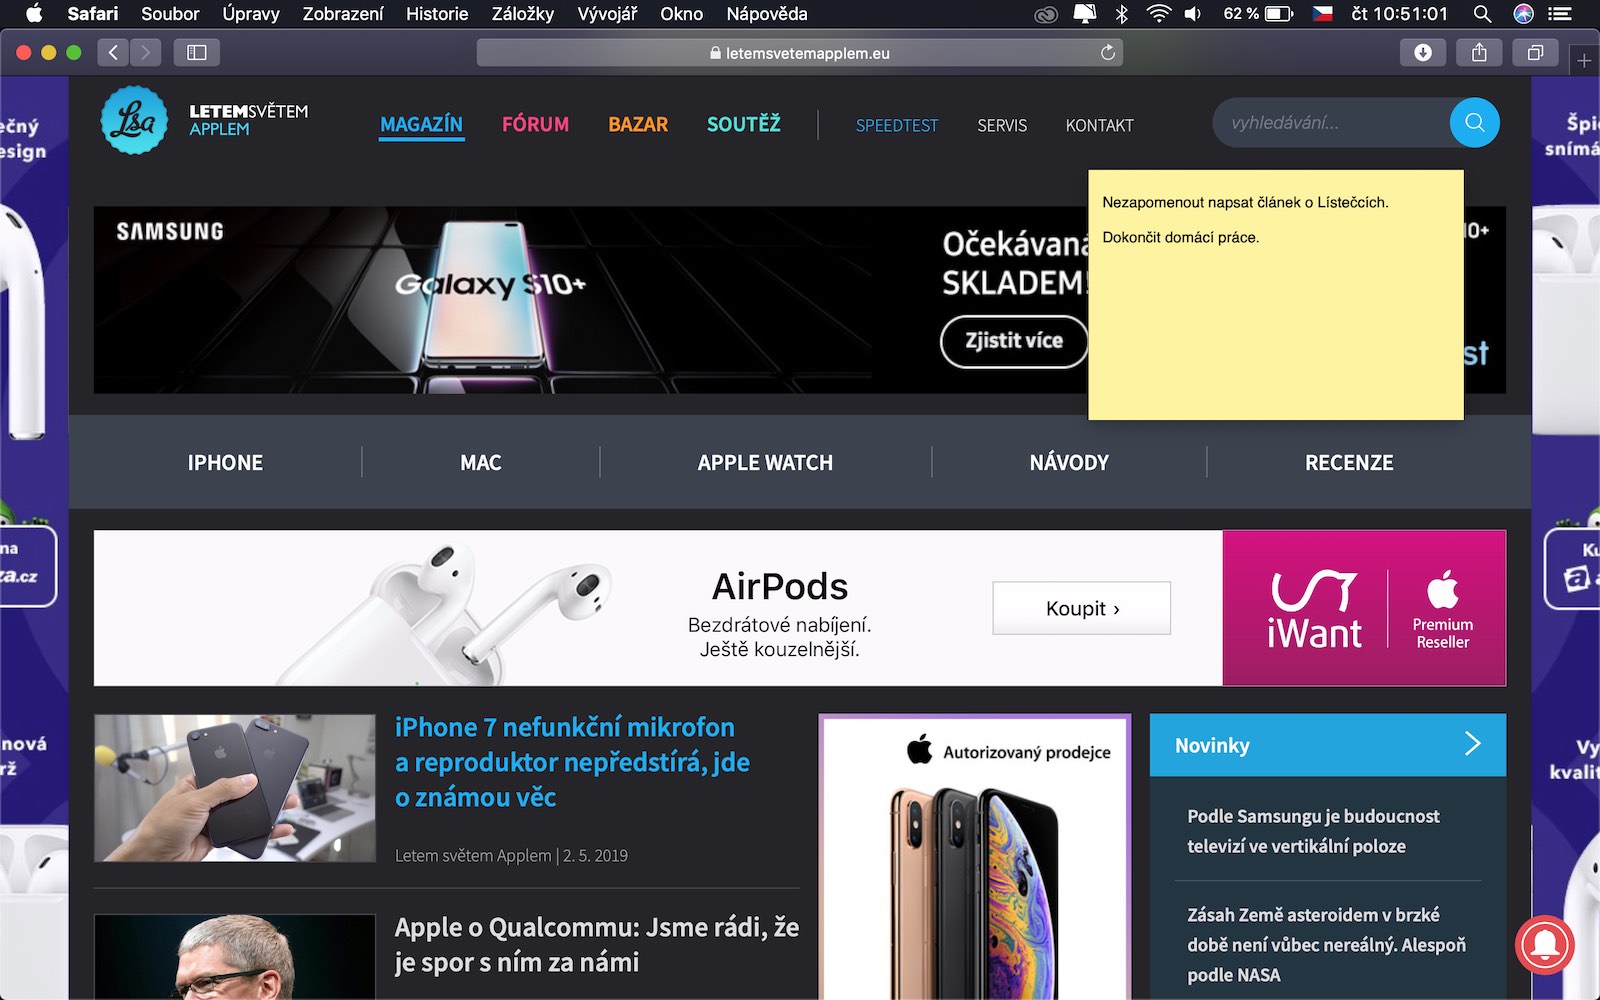This screenshot has width=1600, height=1000.
Task: Open a new tab with plus button
Action: pyautogui.click(x=1584, y=61)
